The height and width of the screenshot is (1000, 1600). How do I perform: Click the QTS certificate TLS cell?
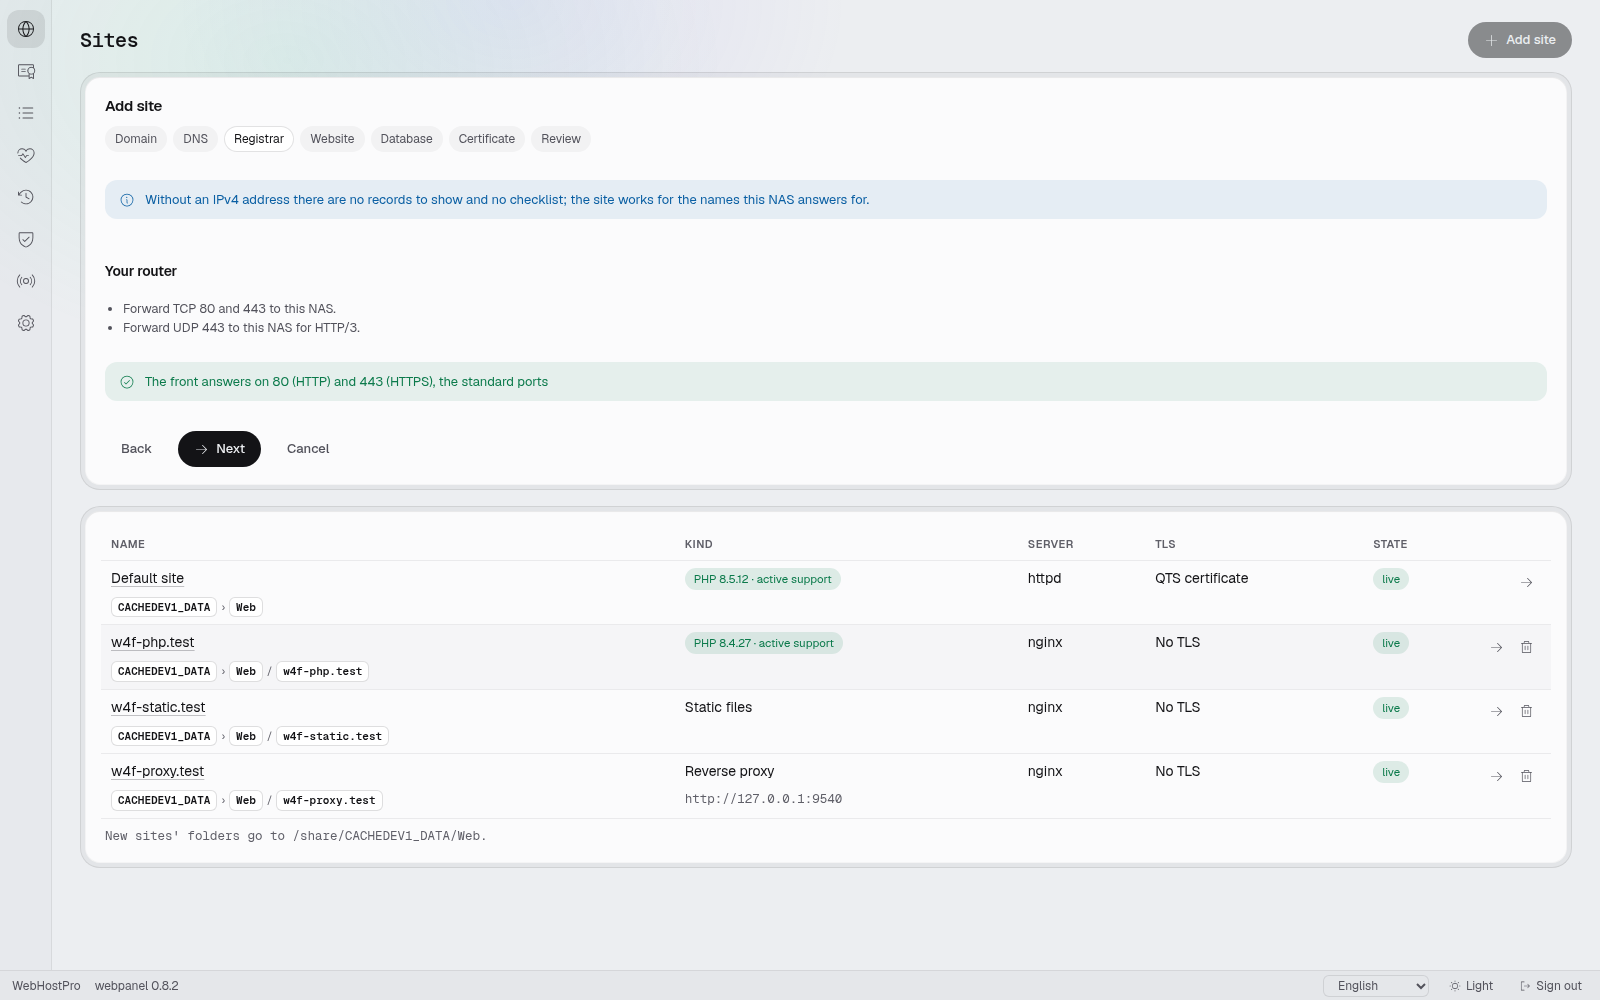click(x=1202, y=578)
